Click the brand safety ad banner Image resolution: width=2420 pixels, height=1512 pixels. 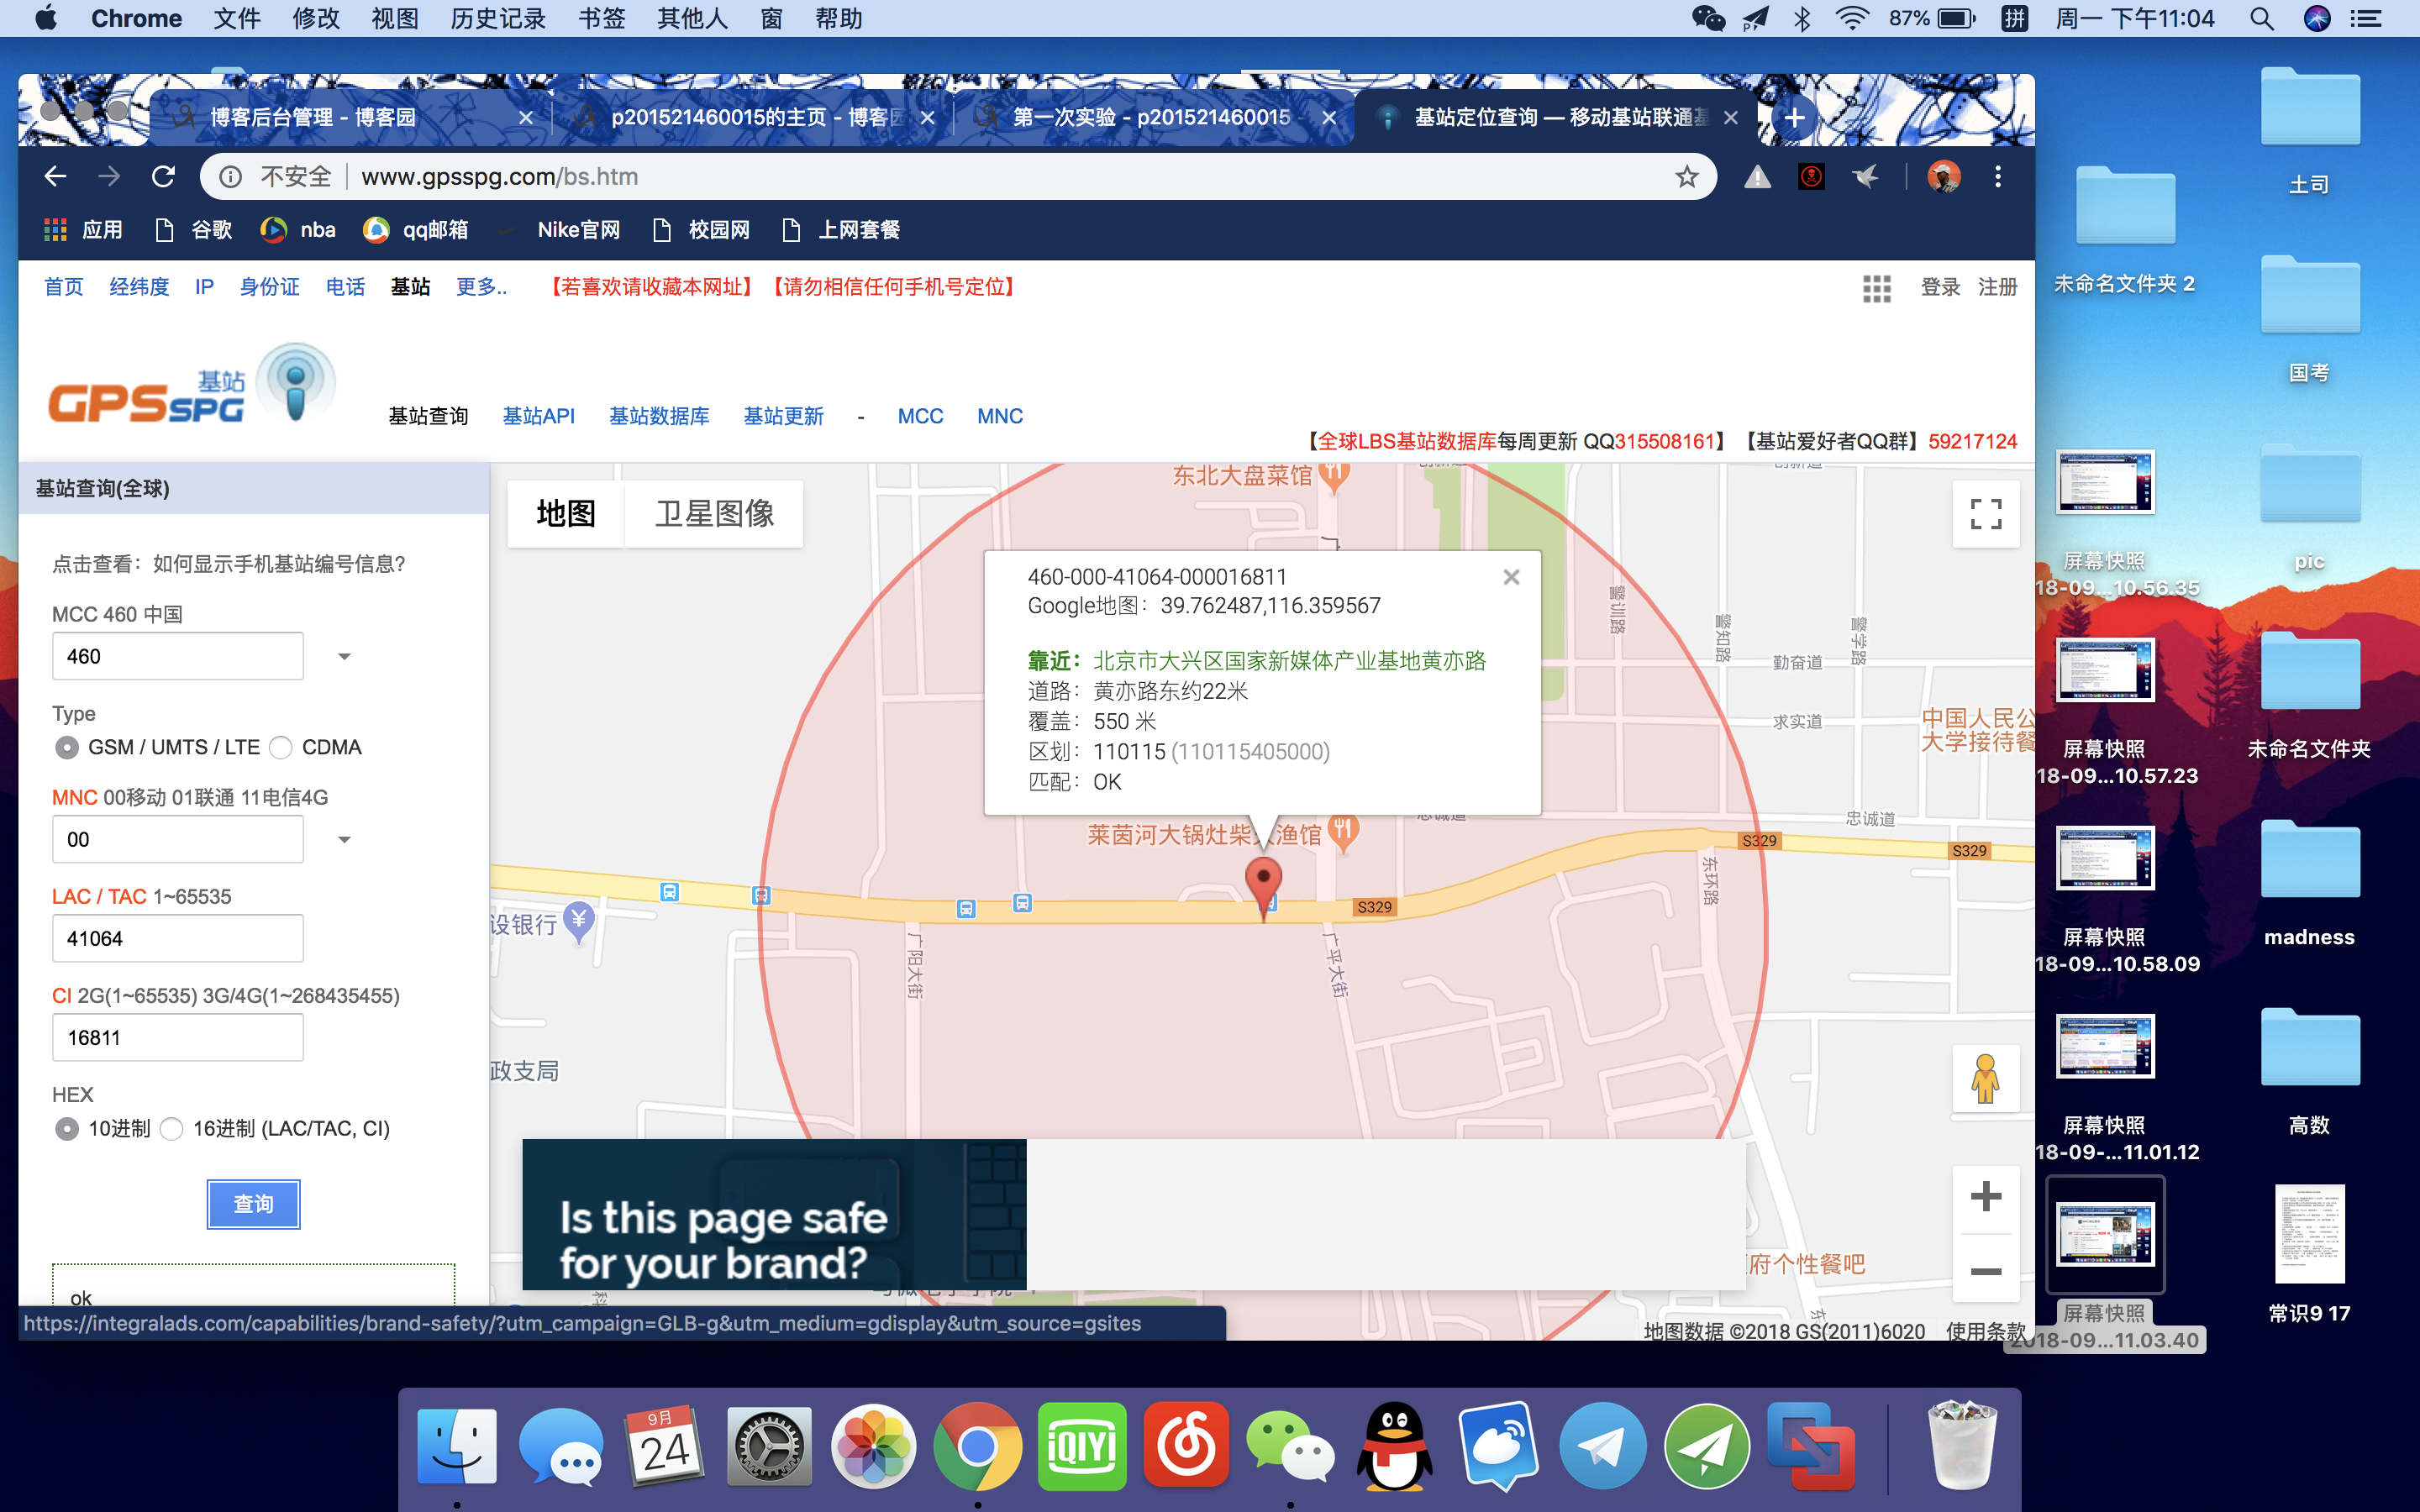point(774,1214)
